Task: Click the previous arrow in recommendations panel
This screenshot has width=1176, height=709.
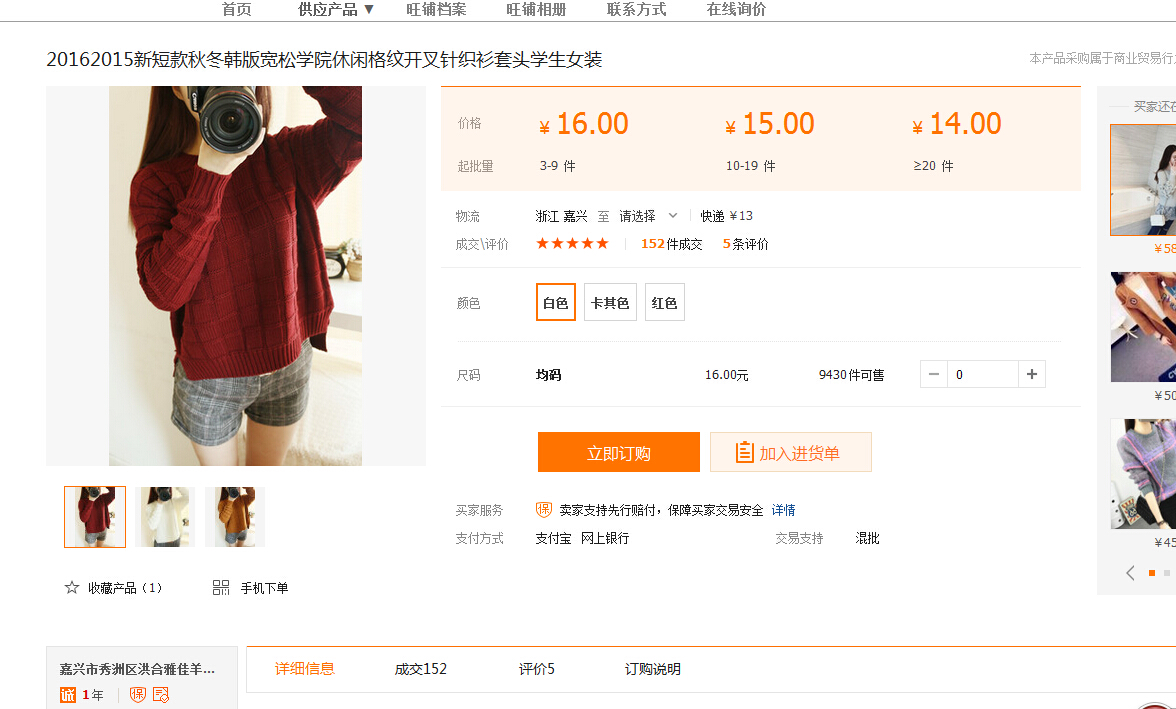Action: (x=1130, y=573)
